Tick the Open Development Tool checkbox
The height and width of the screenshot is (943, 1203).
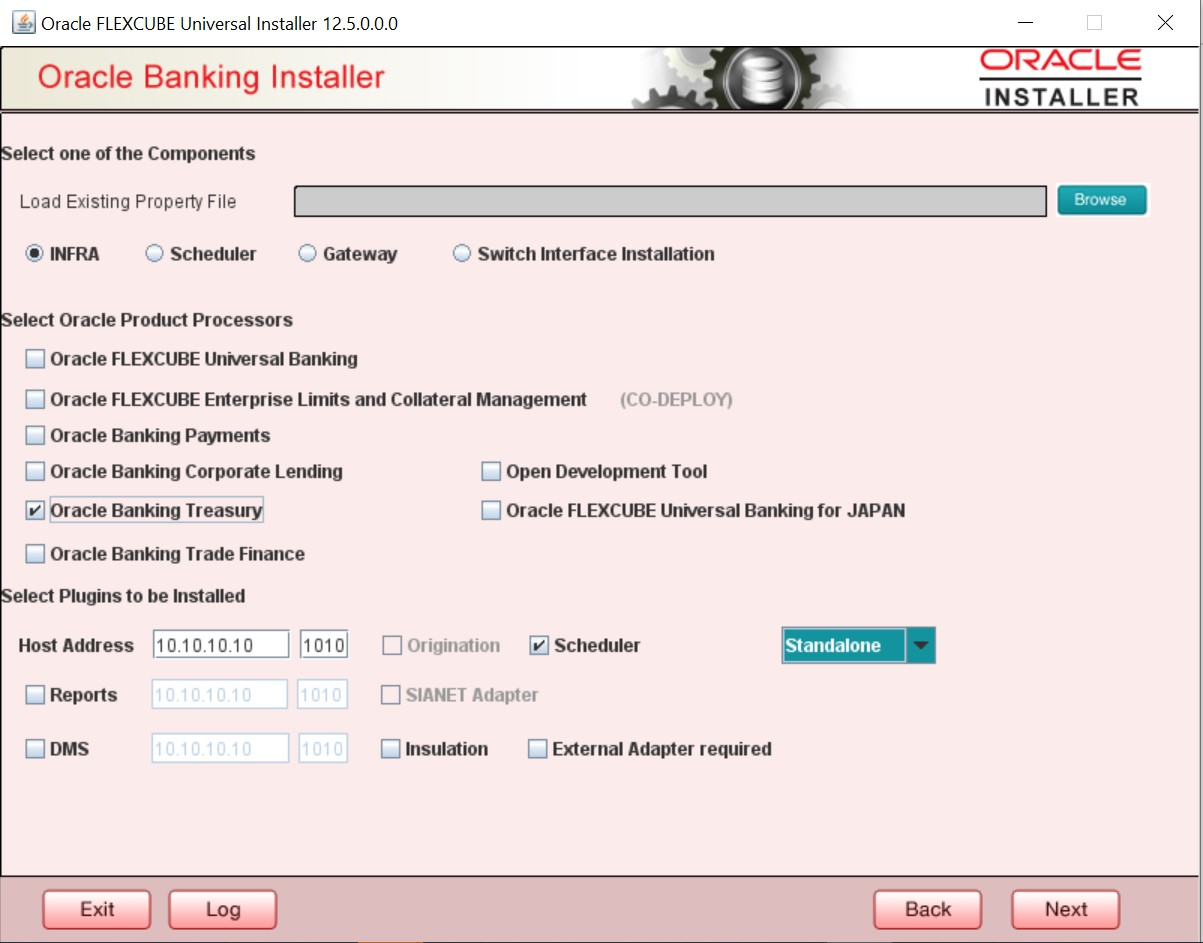pyautogui.click(x=491, y=472)
